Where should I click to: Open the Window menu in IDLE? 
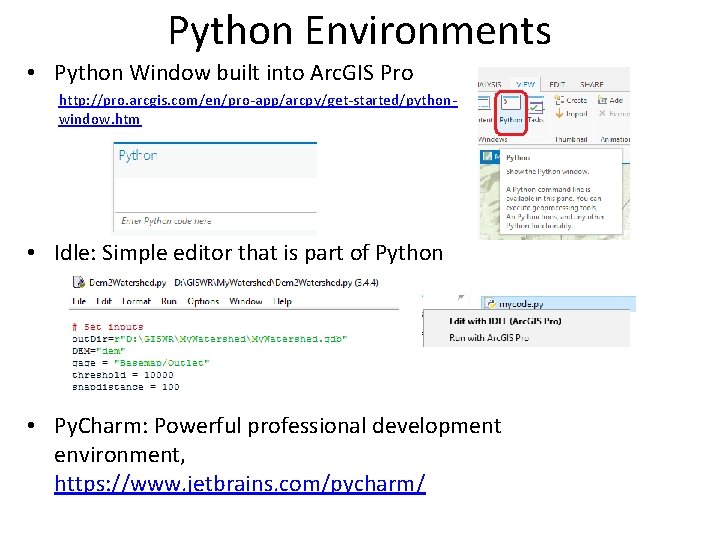[246, 301]
